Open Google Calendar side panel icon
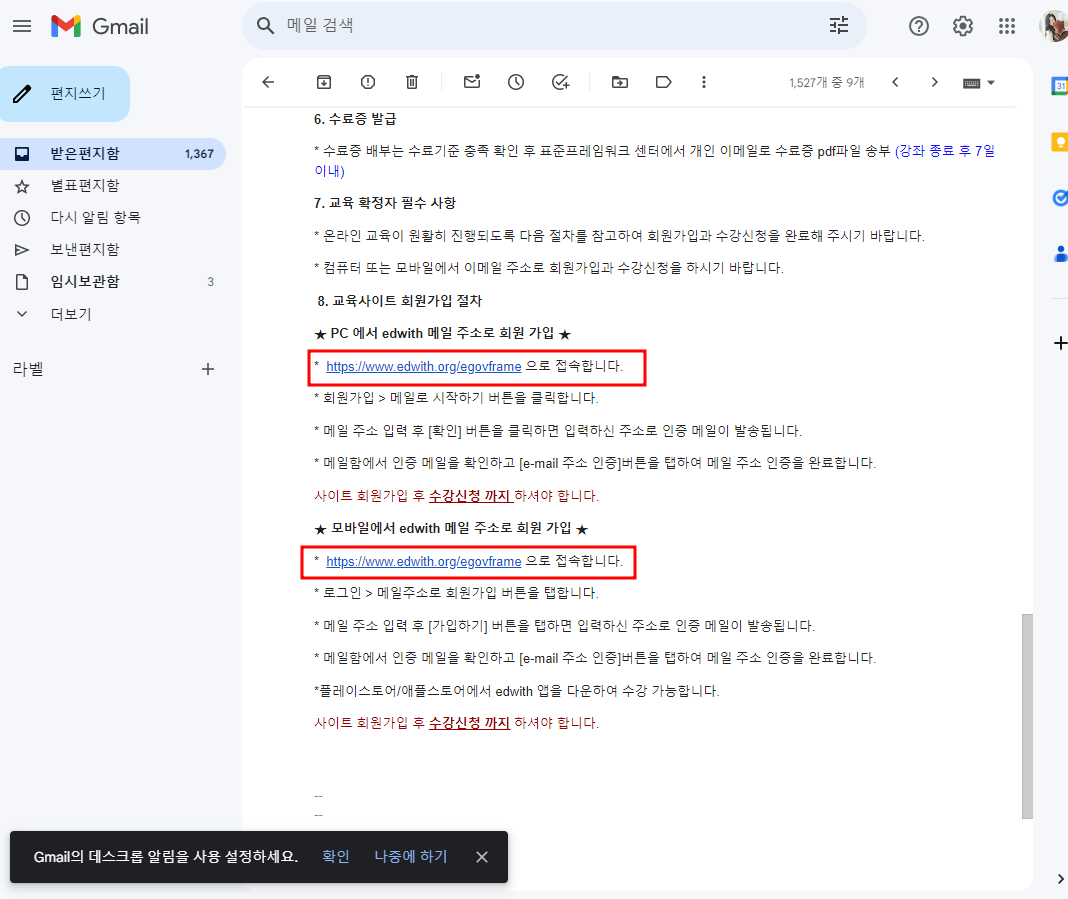 tap(1059, 86)
